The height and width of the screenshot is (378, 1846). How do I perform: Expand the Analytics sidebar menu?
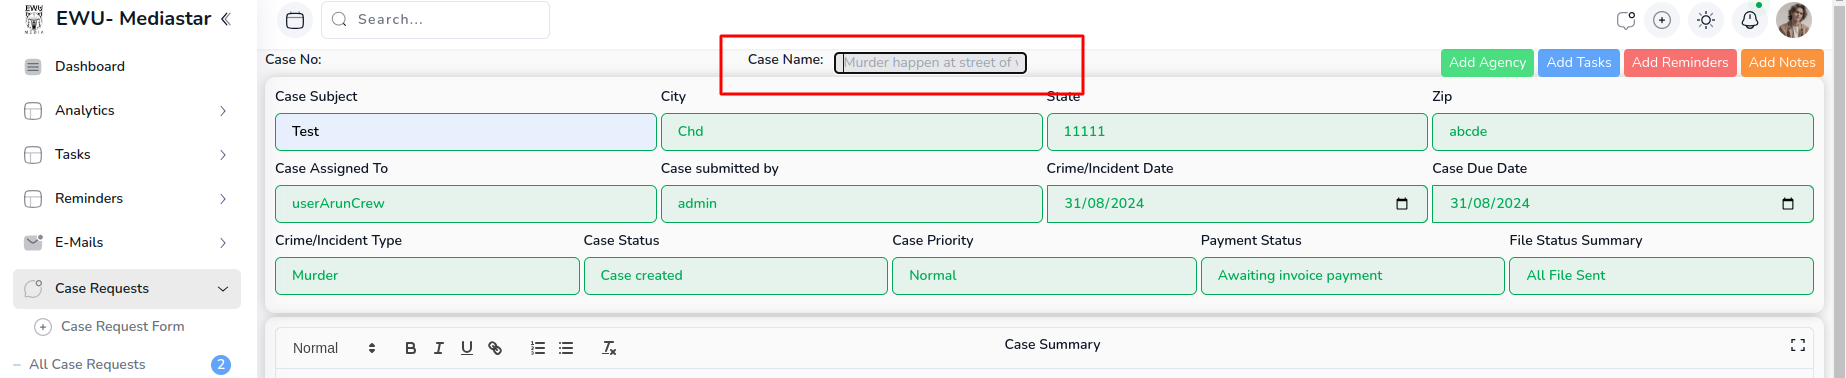coord(127,111)
